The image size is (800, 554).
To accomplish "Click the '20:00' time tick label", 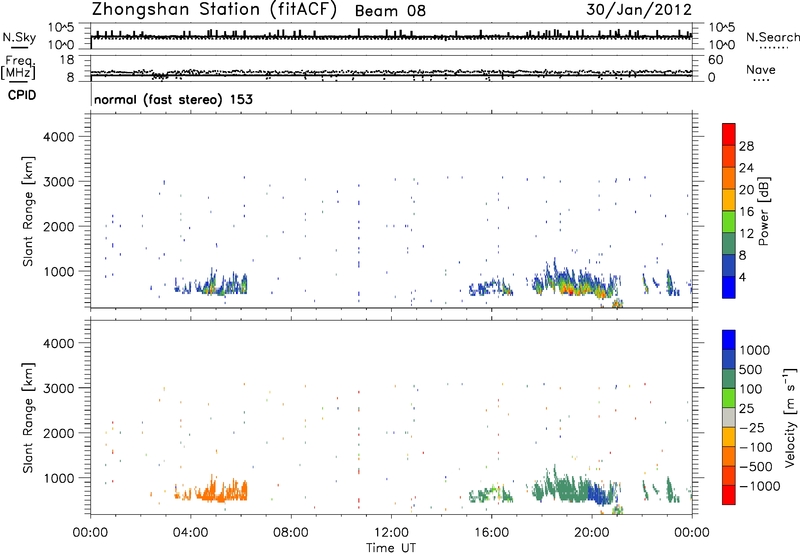I will click(592, 533).
